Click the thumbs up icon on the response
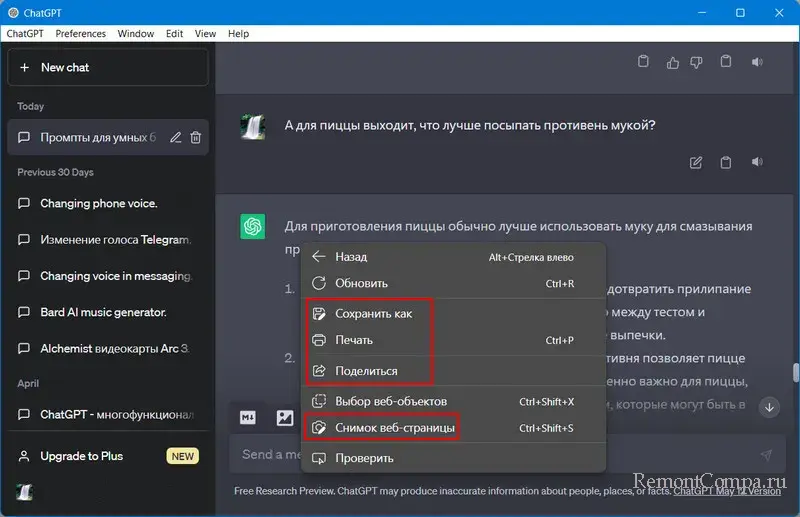Viewport: 800px width, 517px height. point(672,63)
